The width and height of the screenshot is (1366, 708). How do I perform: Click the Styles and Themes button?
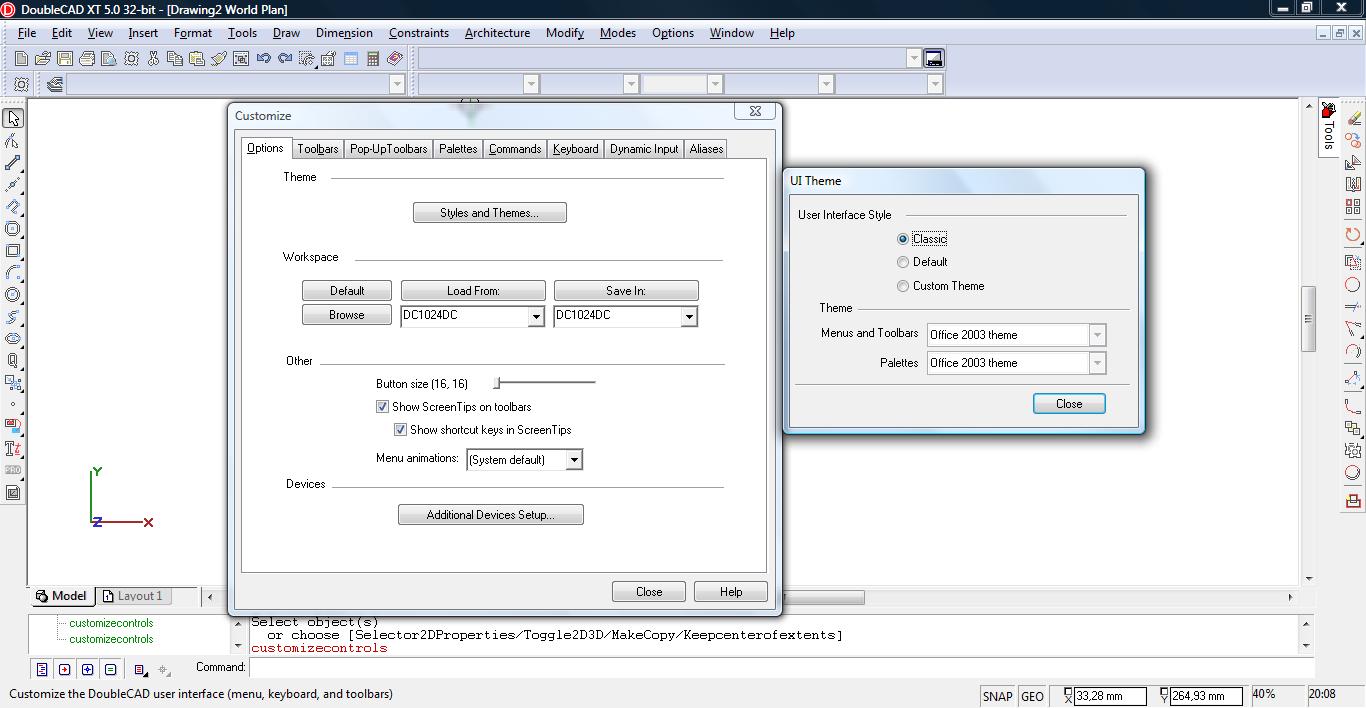489,213
